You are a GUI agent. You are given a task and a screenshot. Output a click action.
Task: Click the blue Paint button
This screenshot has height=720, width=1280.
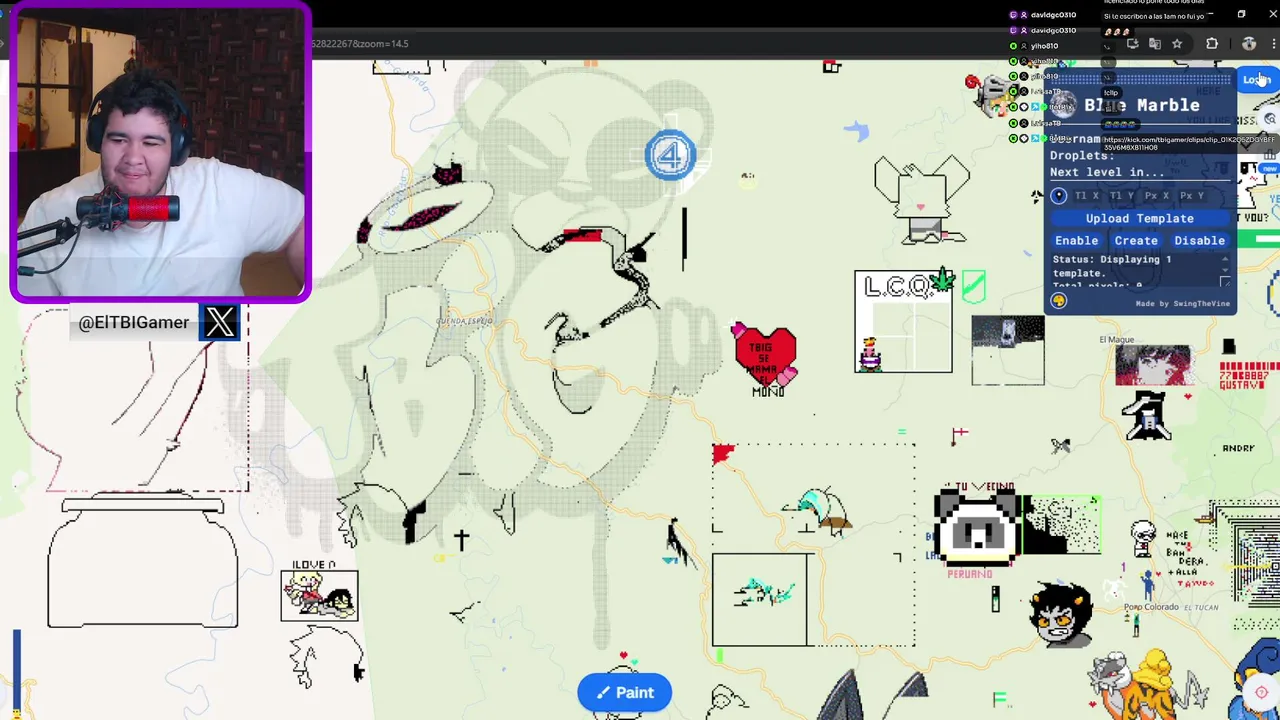625,692
